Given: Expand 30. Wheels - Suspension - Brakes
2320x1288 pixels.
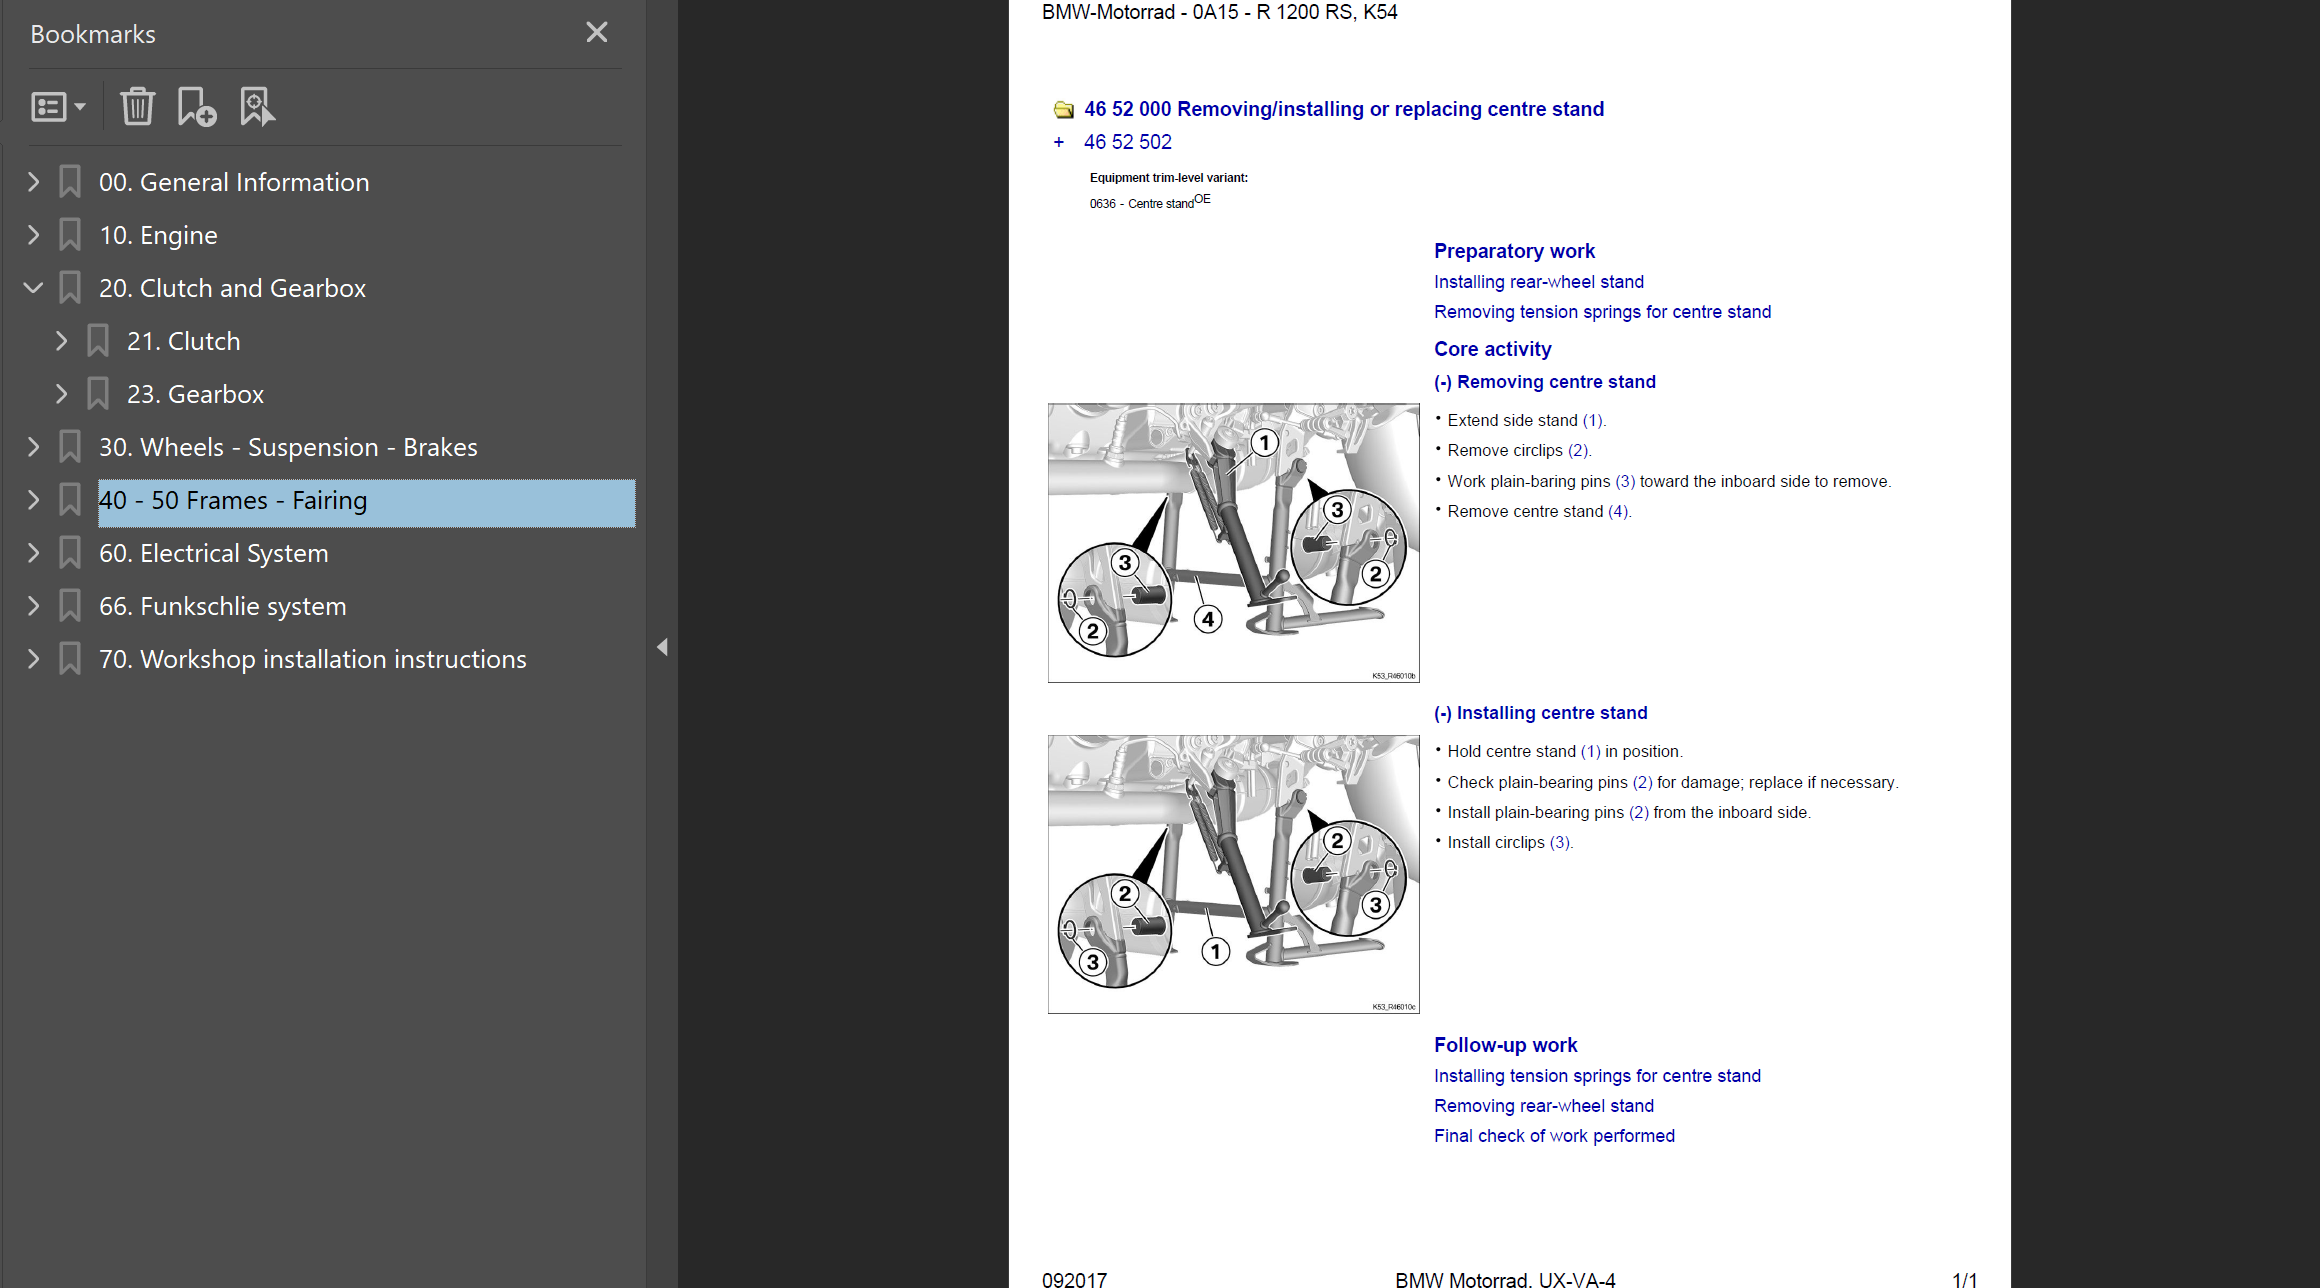Looking at the screenshot, I should pos(33,447).
